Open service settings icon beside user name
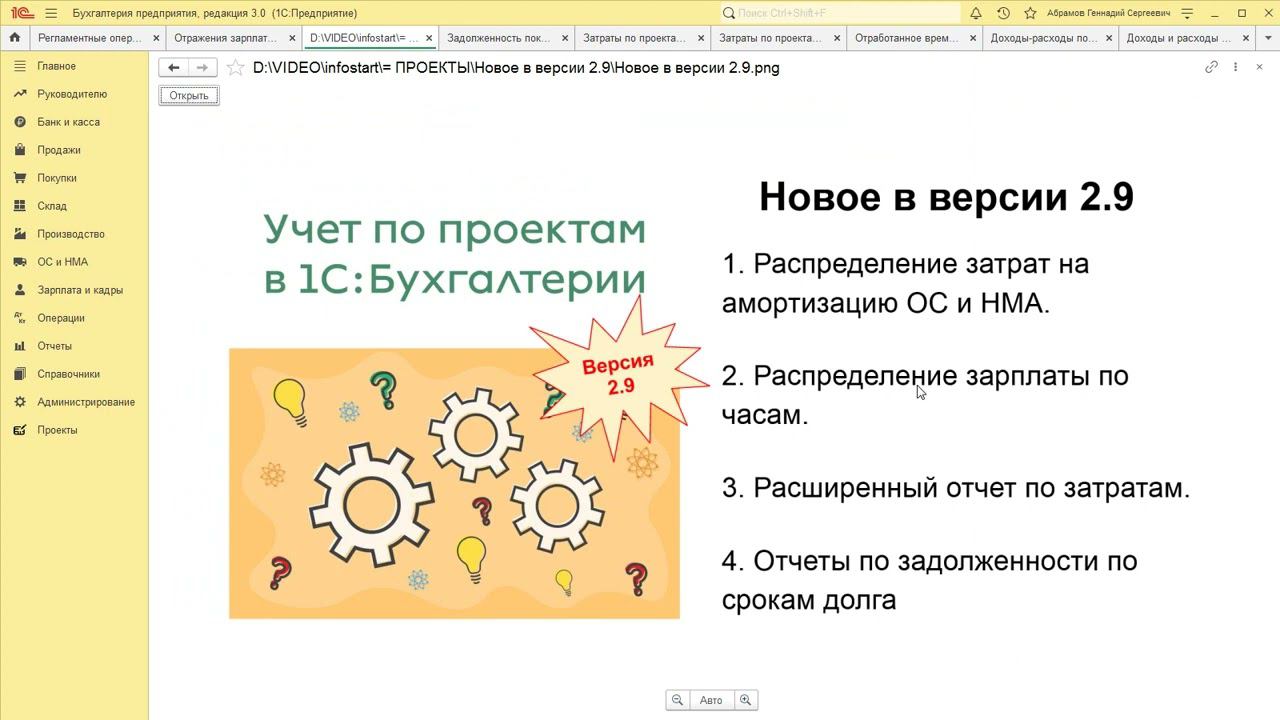 [x=1187, y=13]
